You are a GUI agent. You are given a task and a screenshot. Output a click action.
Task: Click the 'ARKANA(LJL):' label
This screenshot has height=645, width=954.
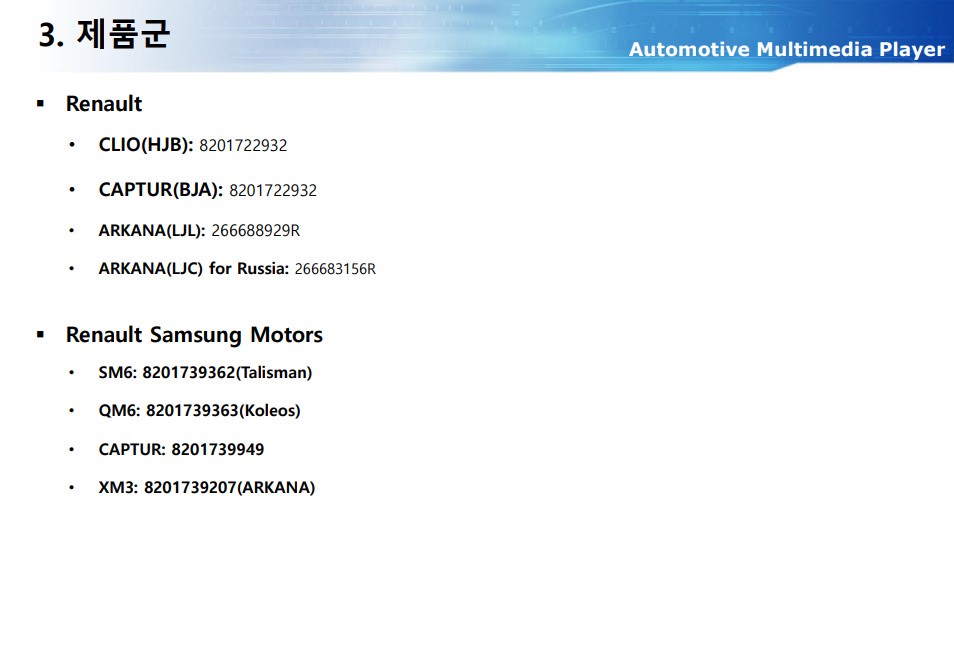pos(152,231)
